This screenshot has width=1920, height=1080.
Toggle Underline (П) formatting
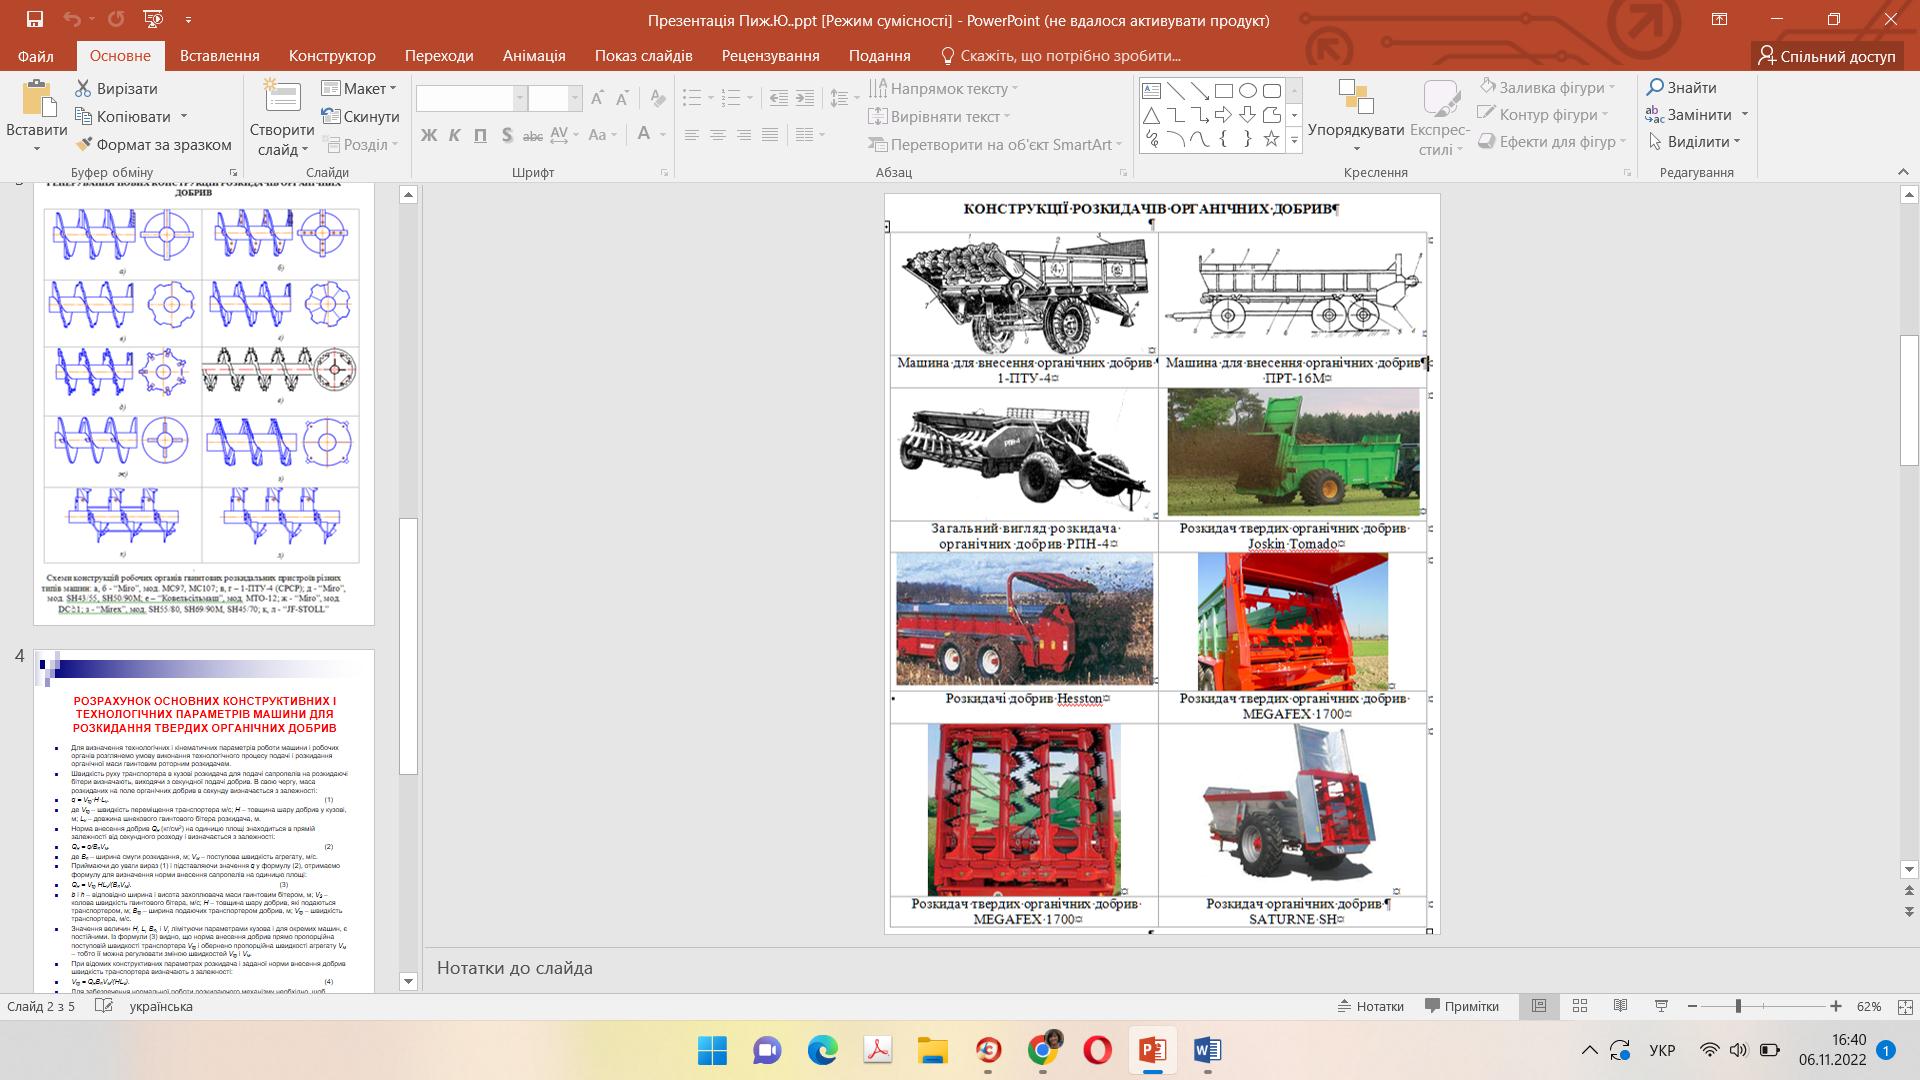tap(480, 135)
